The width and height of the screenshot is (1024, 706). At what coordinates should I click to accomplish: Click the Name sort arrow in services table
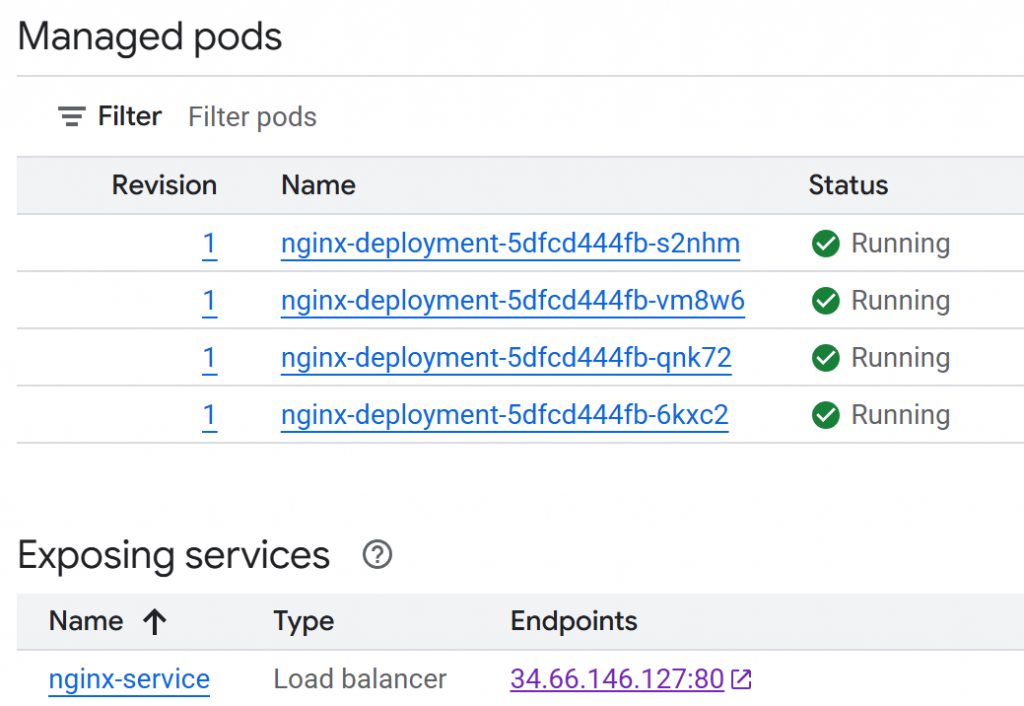154,622
